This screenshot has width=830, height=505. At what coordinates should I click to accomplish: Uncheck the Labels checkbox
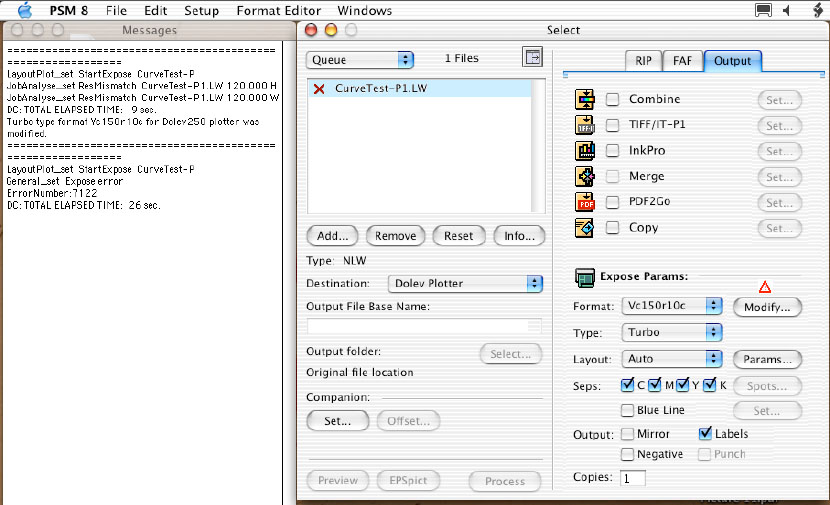click(x=705, y=434)
